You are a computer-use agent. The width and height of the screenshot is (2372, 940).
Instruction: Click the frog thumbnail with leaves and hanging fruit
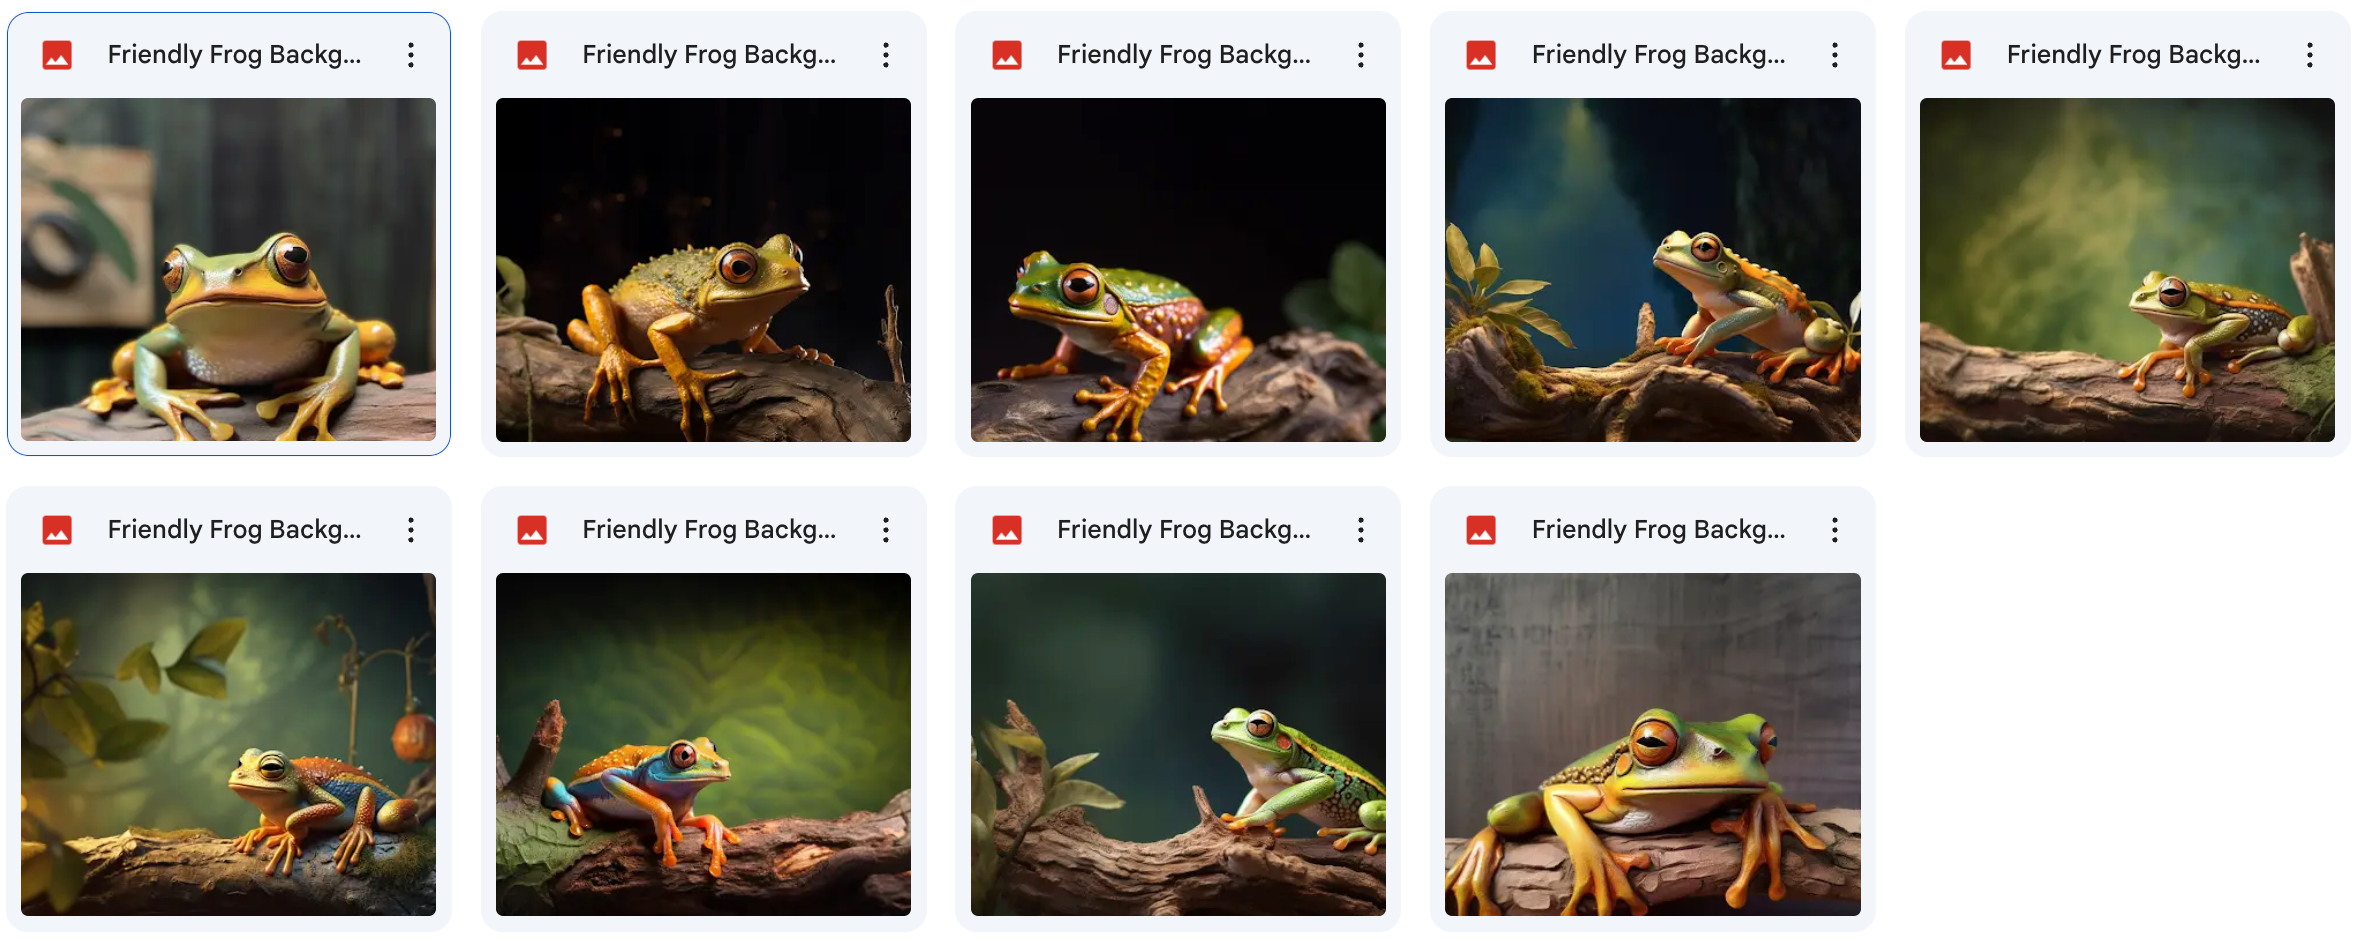228,744
